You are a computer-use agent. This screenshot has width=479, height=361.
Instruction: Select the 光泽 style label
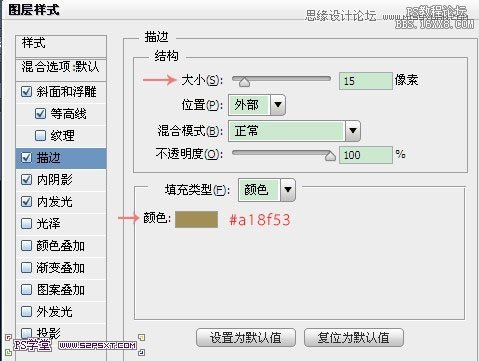[x=48, y=224]
